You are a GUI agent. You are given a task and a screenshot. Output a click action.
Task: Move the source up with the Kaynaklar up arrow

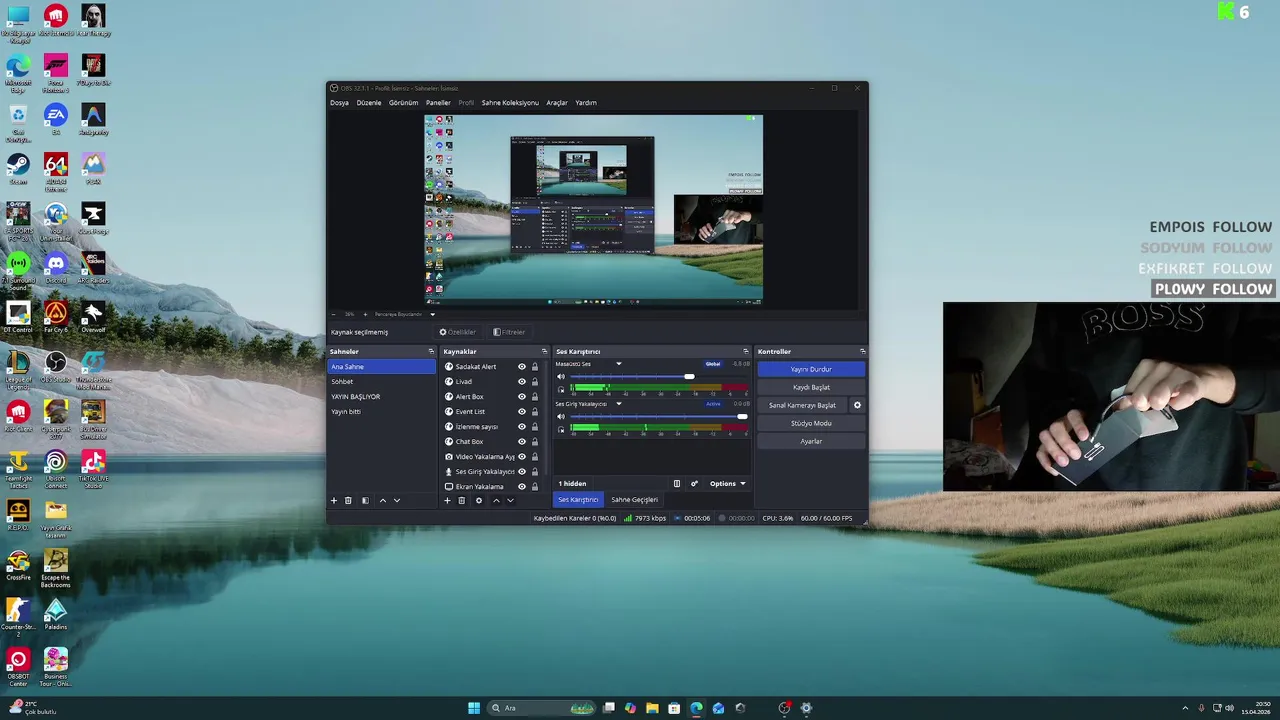coord(496,500)
